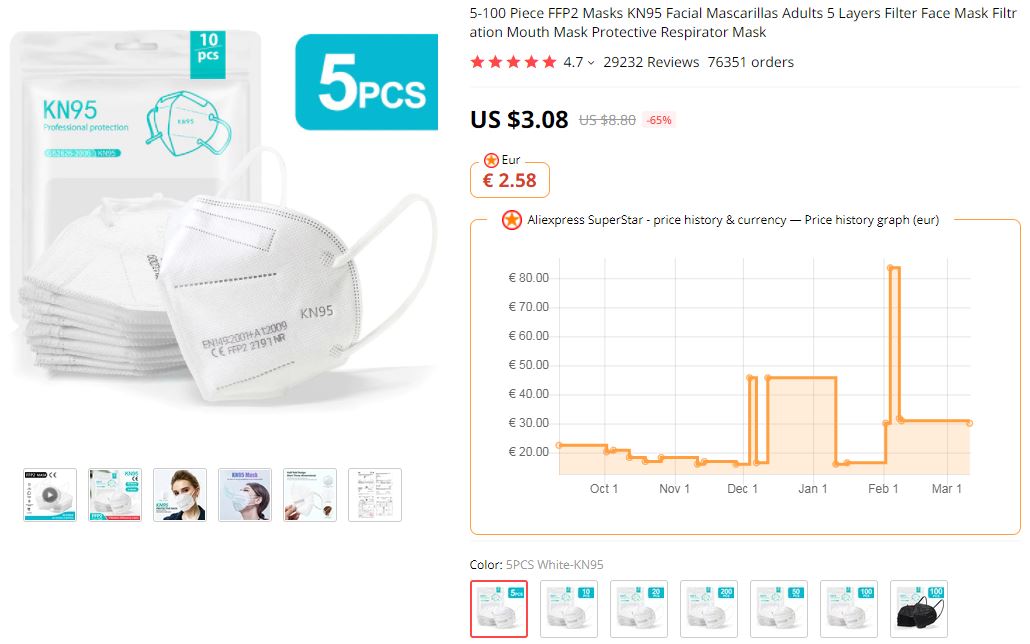Pick the 100 pcs white mask variant
Screen dimensions: 1030x644
[x=849, y=609]
